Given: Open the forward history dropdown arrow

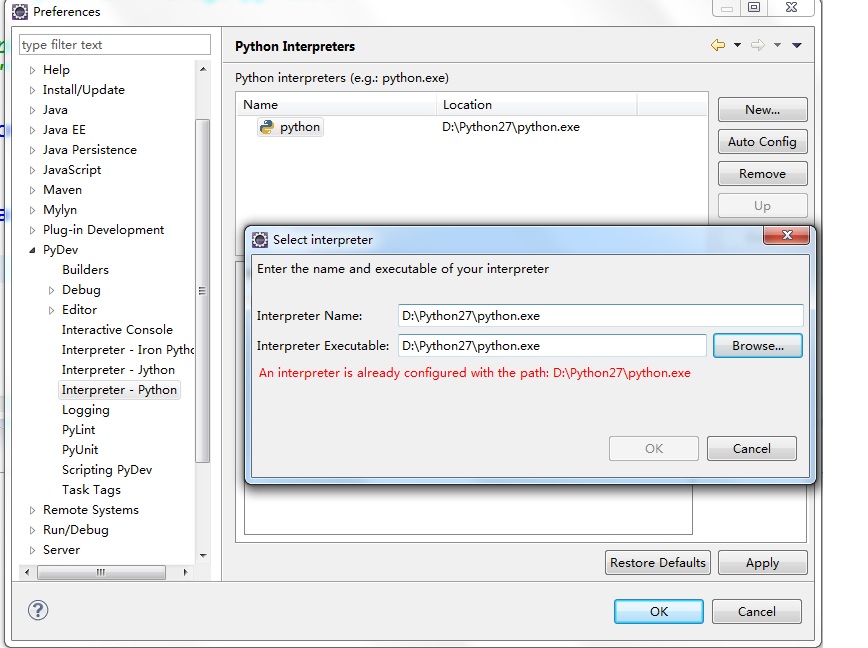Looking at the screenshot, I should [x=777, y=45].
